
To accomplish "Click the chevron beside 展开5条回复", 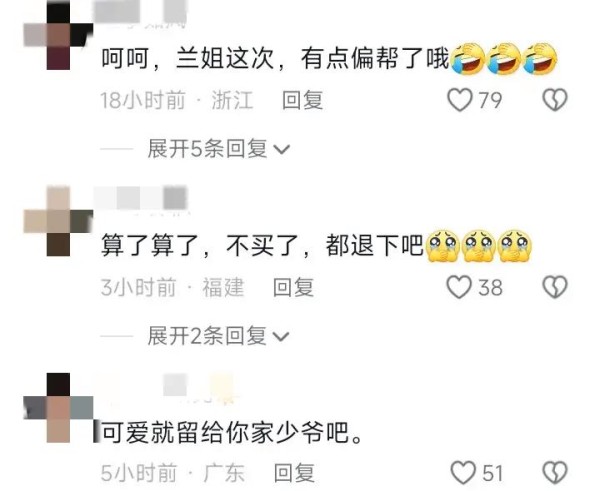I will [282, 149].
